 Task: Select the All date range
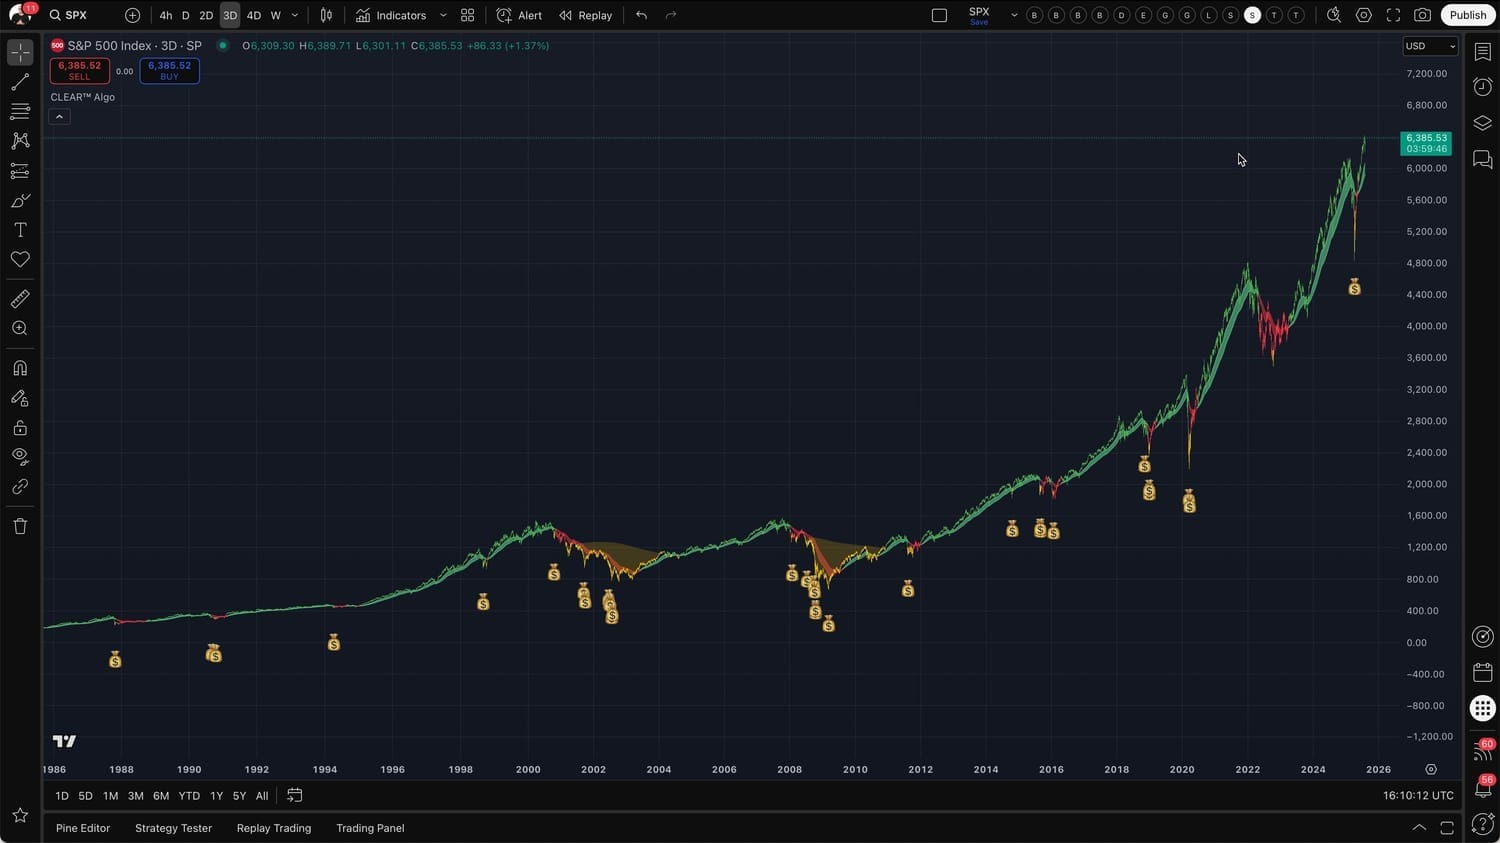[x=262, y=796]
